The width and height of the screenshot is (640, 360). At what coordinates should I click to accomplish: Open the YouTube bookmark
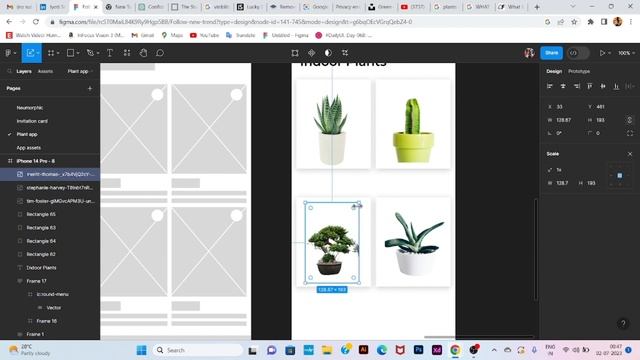point(204,36)
